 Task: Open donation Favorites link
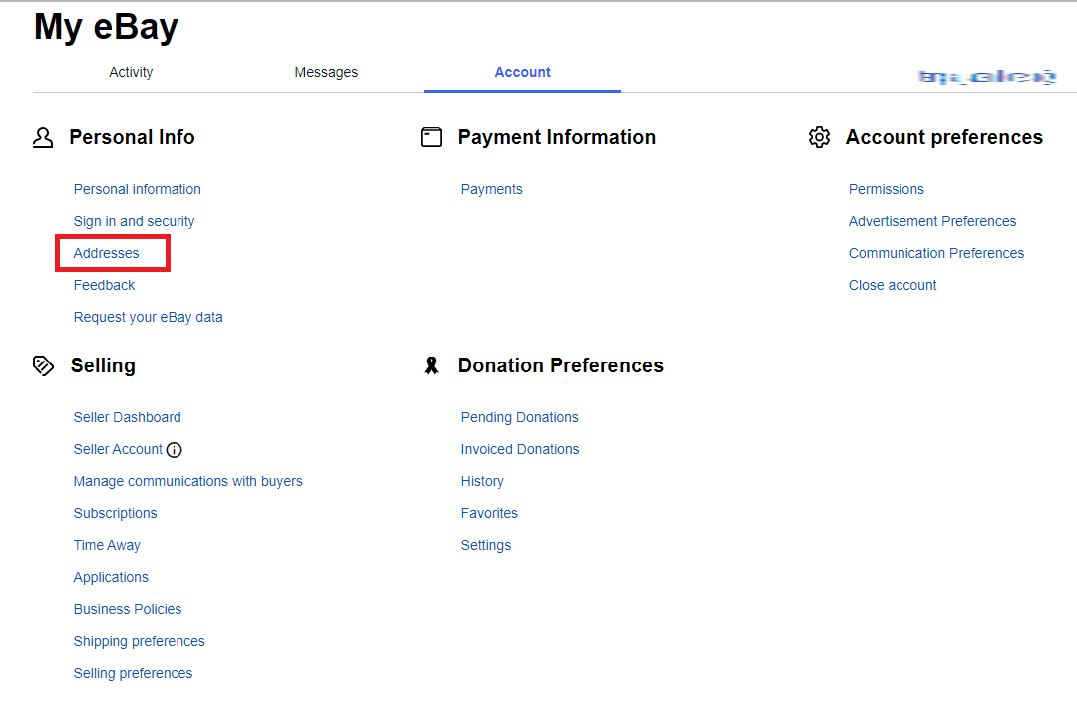pyautogui.click(x=489, y=513)
